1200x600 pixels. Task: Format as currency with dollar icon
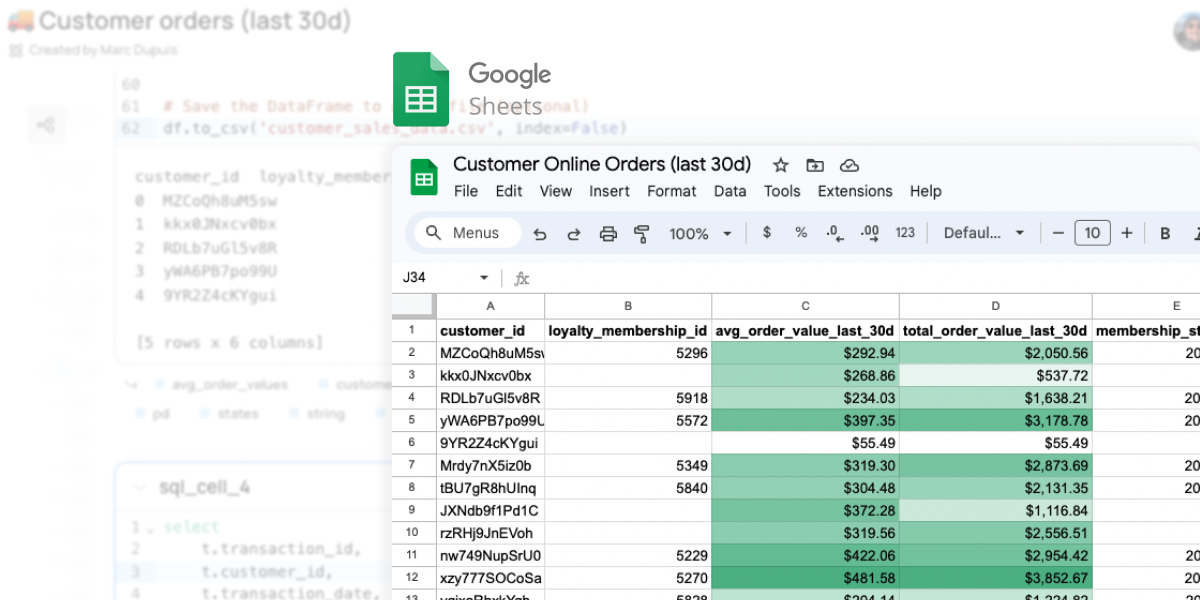(x=767, y=233)
